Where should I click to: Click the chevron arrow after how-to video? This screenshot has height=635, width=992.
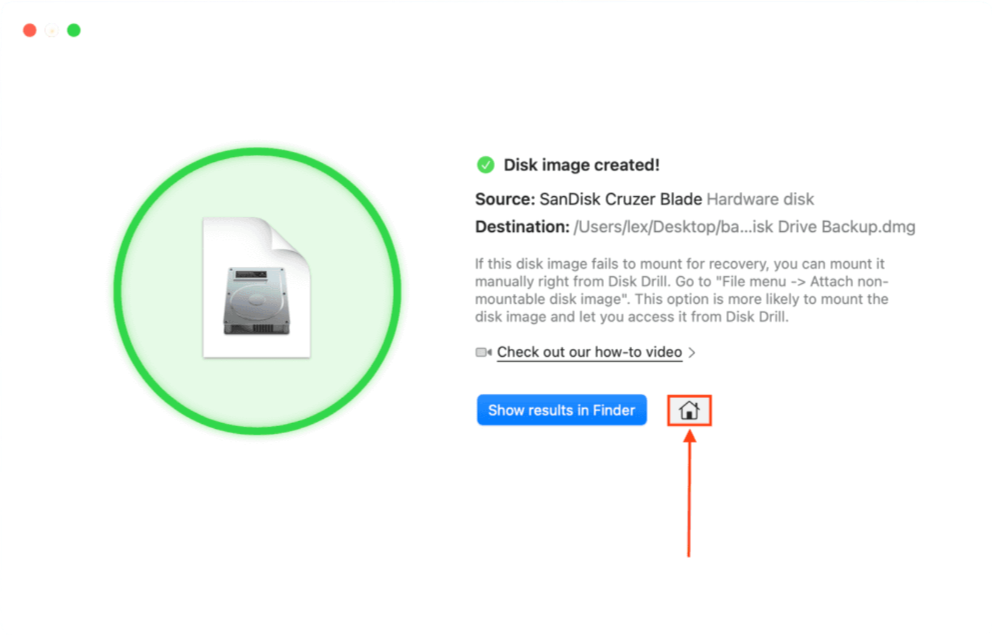[692, 352]
